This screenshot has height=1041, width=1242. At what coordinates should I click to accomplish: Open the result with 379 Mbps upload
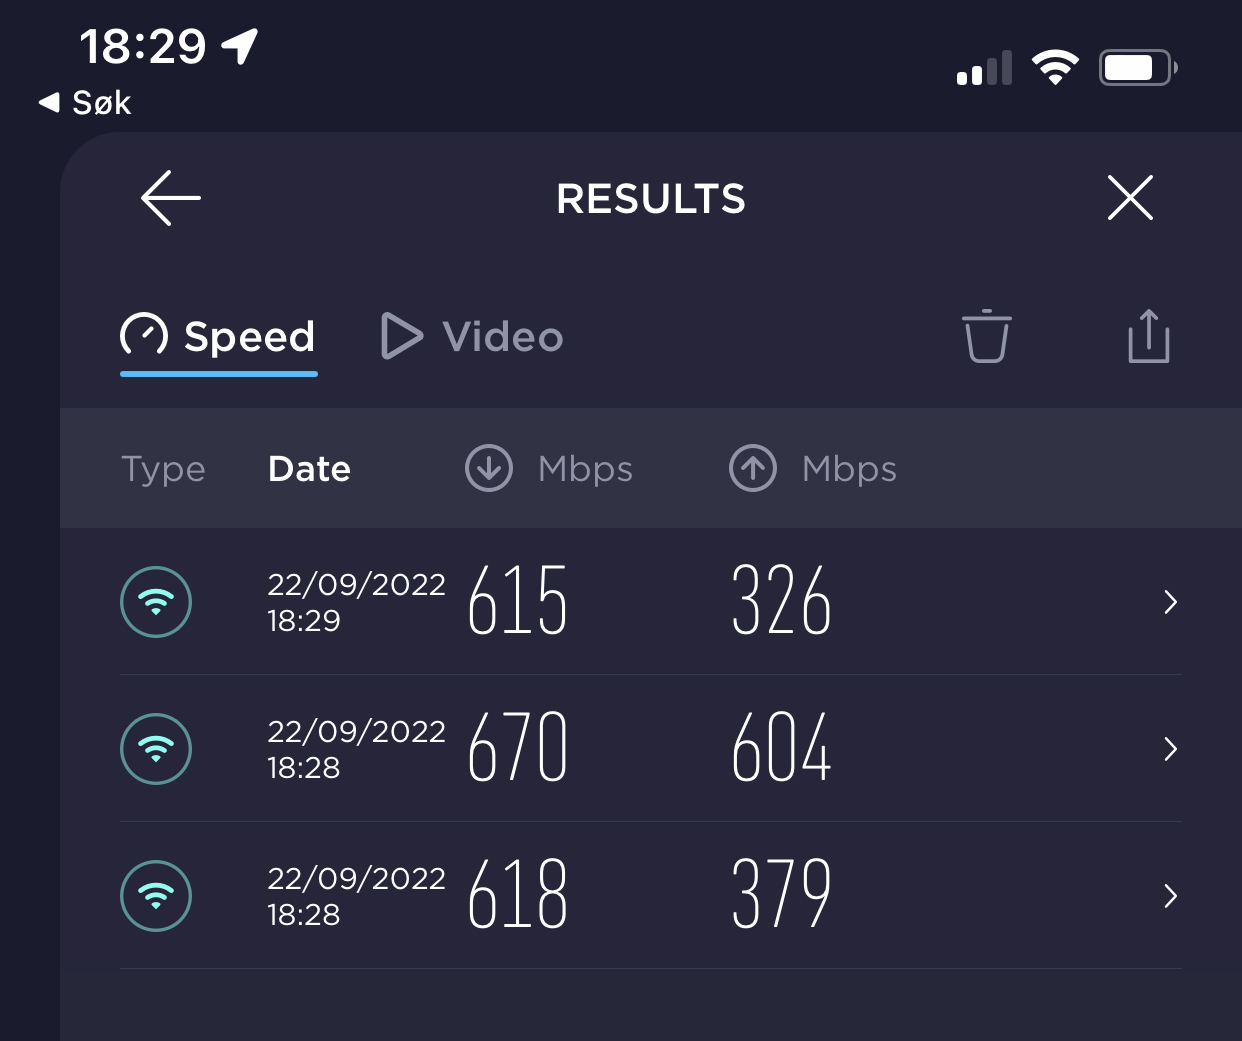[x=781, y=895]
